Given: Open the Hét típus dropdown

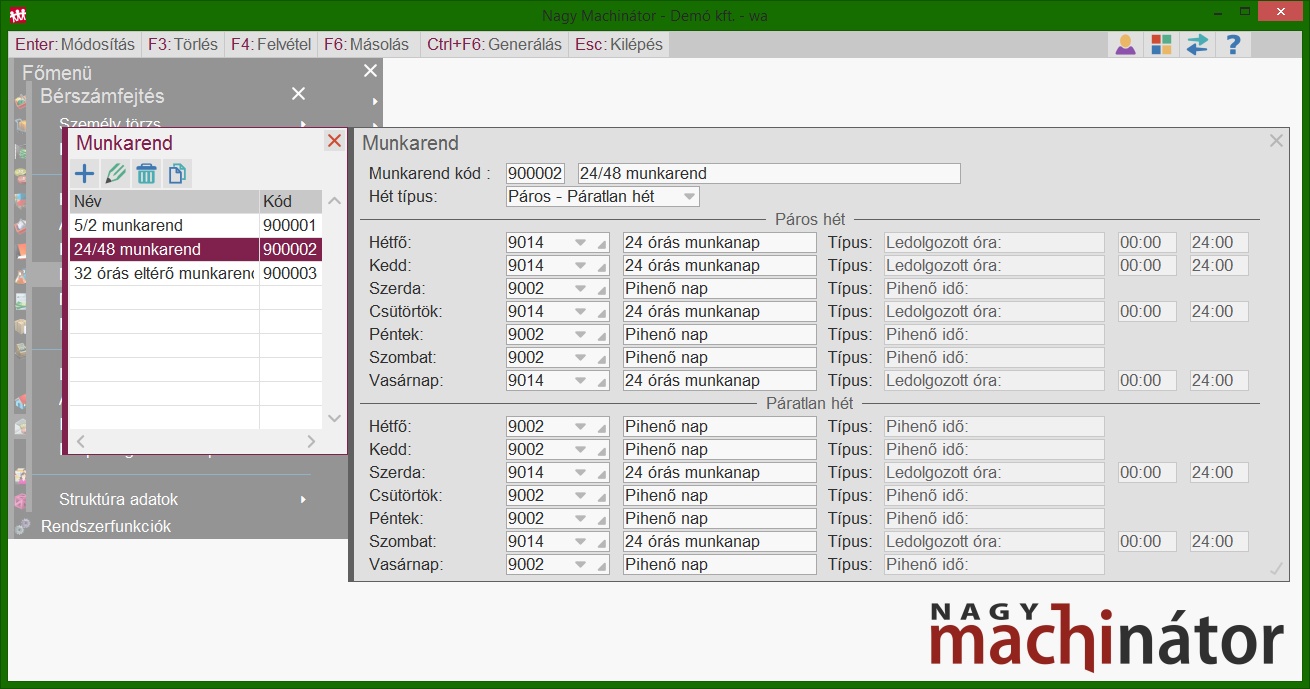Looking at the screenshot, I should [689, 197].
